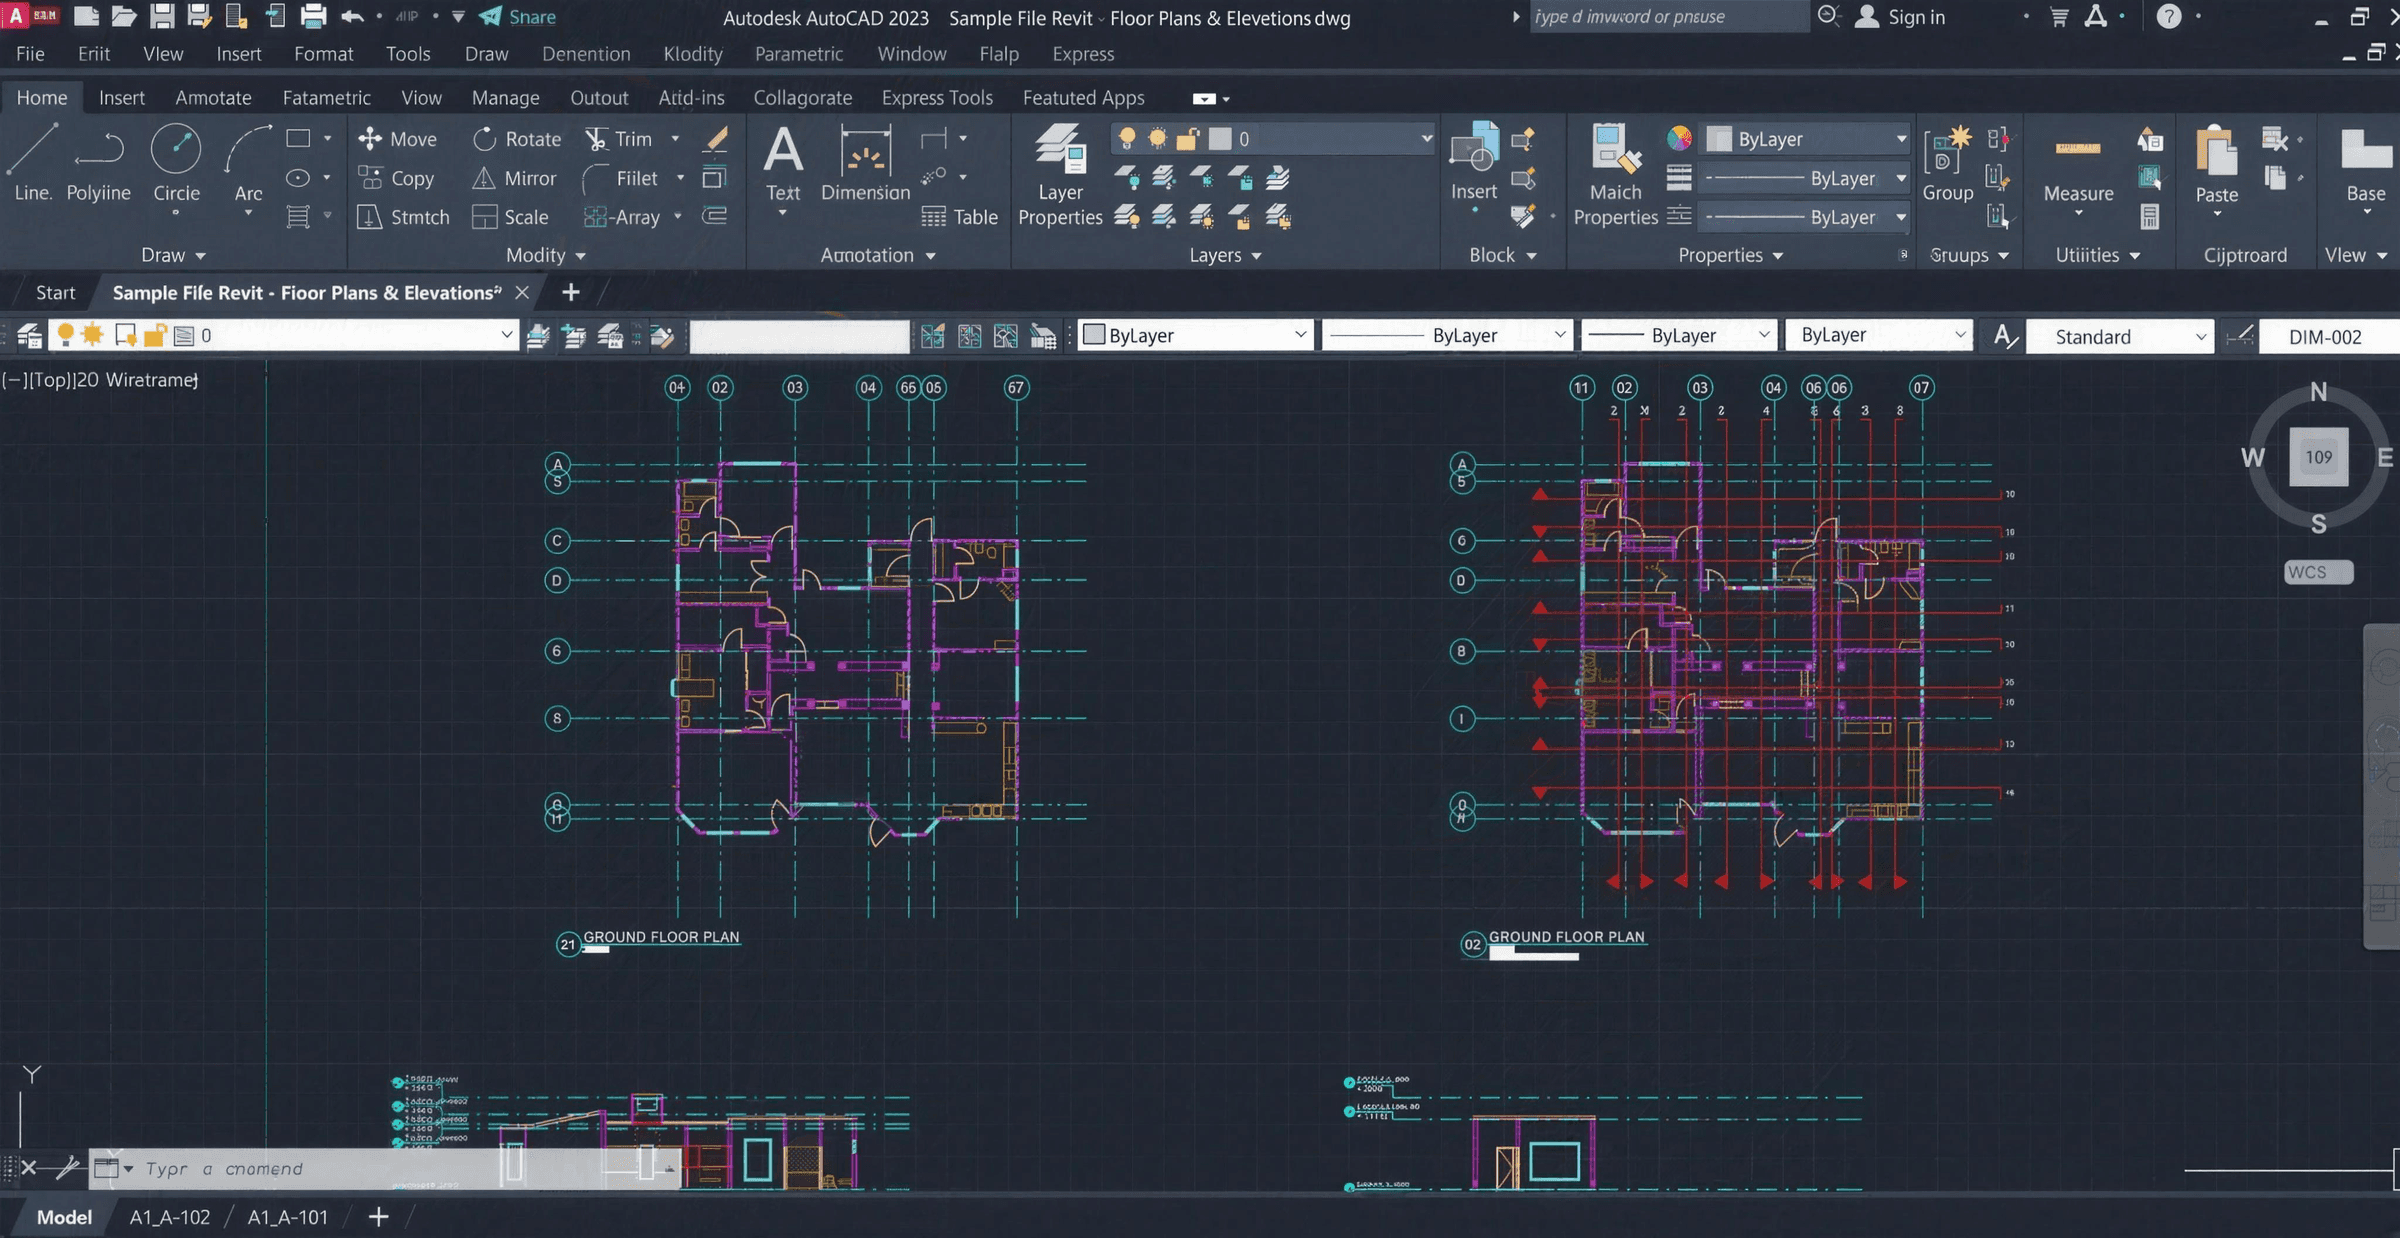Click the search input field in title bar
The image size is (2400, 1238).
(1668, 16)
